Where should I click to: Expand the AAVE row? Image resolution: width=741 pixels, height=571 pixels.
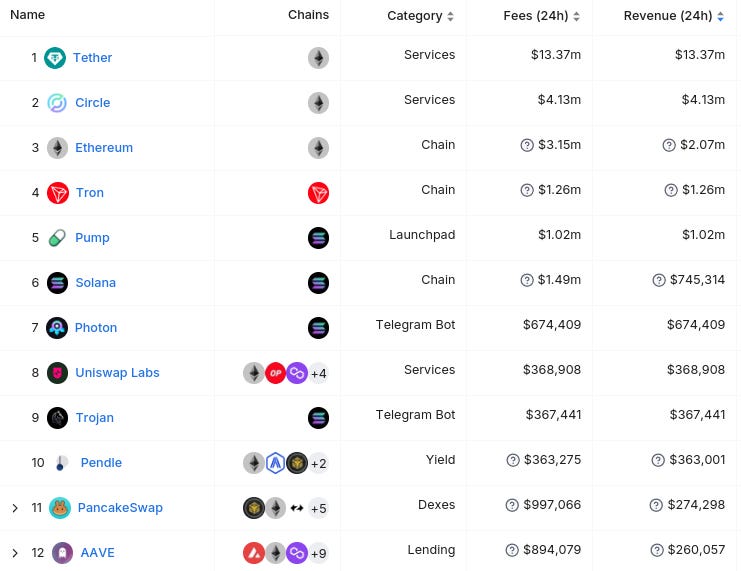click(x=15, y=553)
